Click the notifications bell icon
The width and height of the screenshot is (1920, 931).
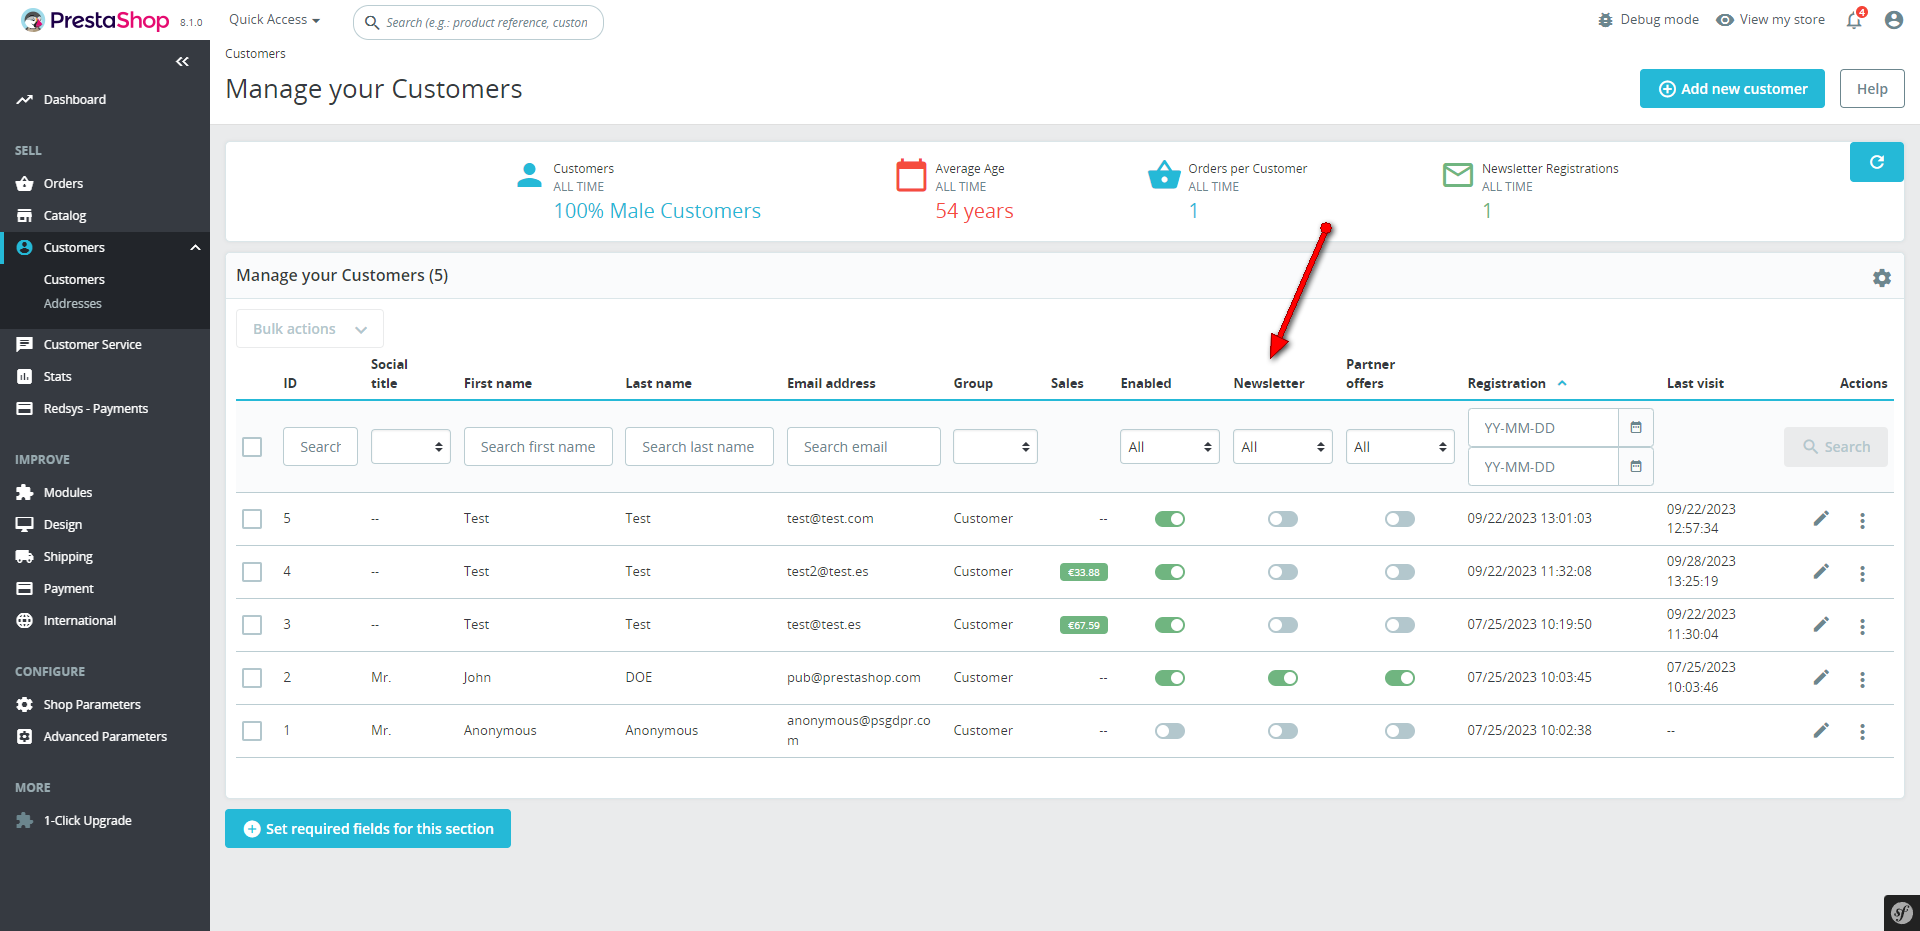(1854, 20)
